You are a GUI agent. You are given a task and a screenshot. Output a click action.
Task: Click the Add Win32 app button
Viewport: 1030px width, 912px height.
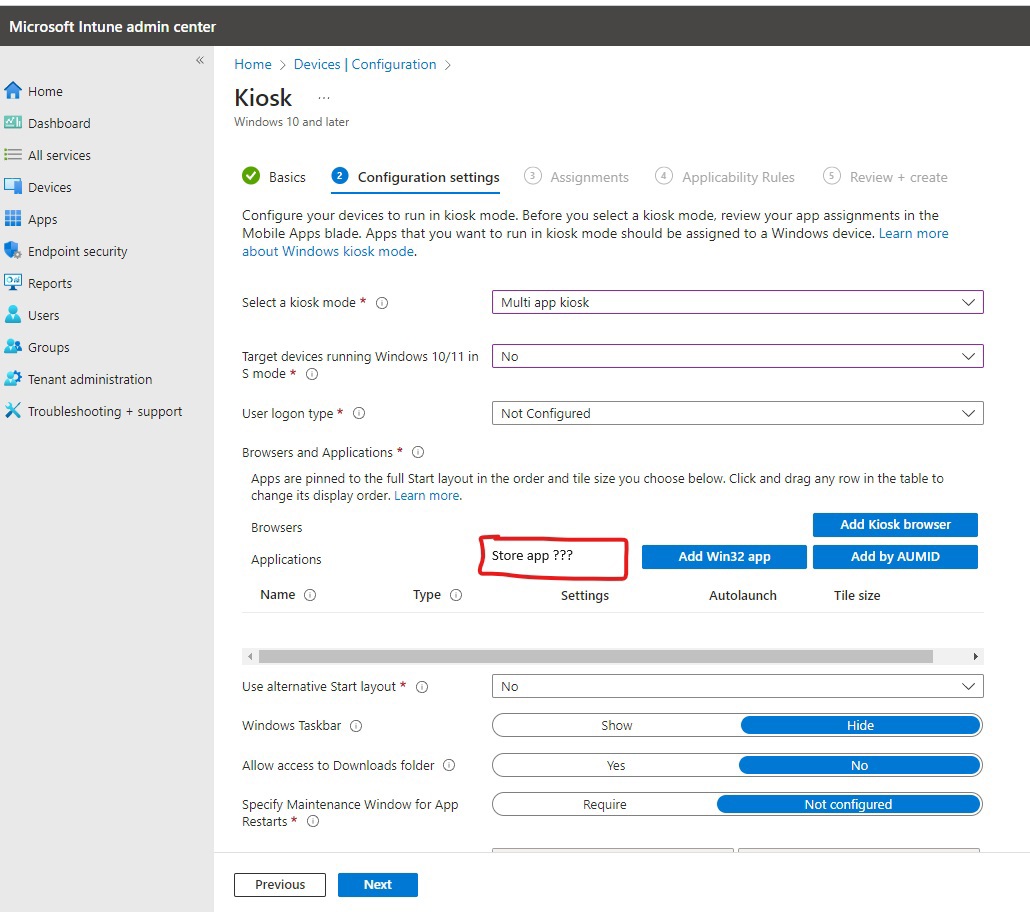pos(724,557)
